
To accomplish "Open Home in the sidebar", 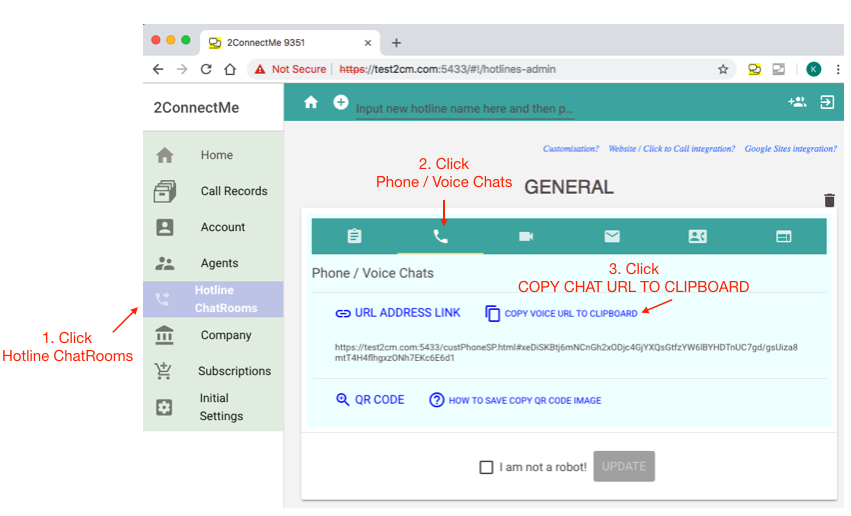I will tap(213, 155).
